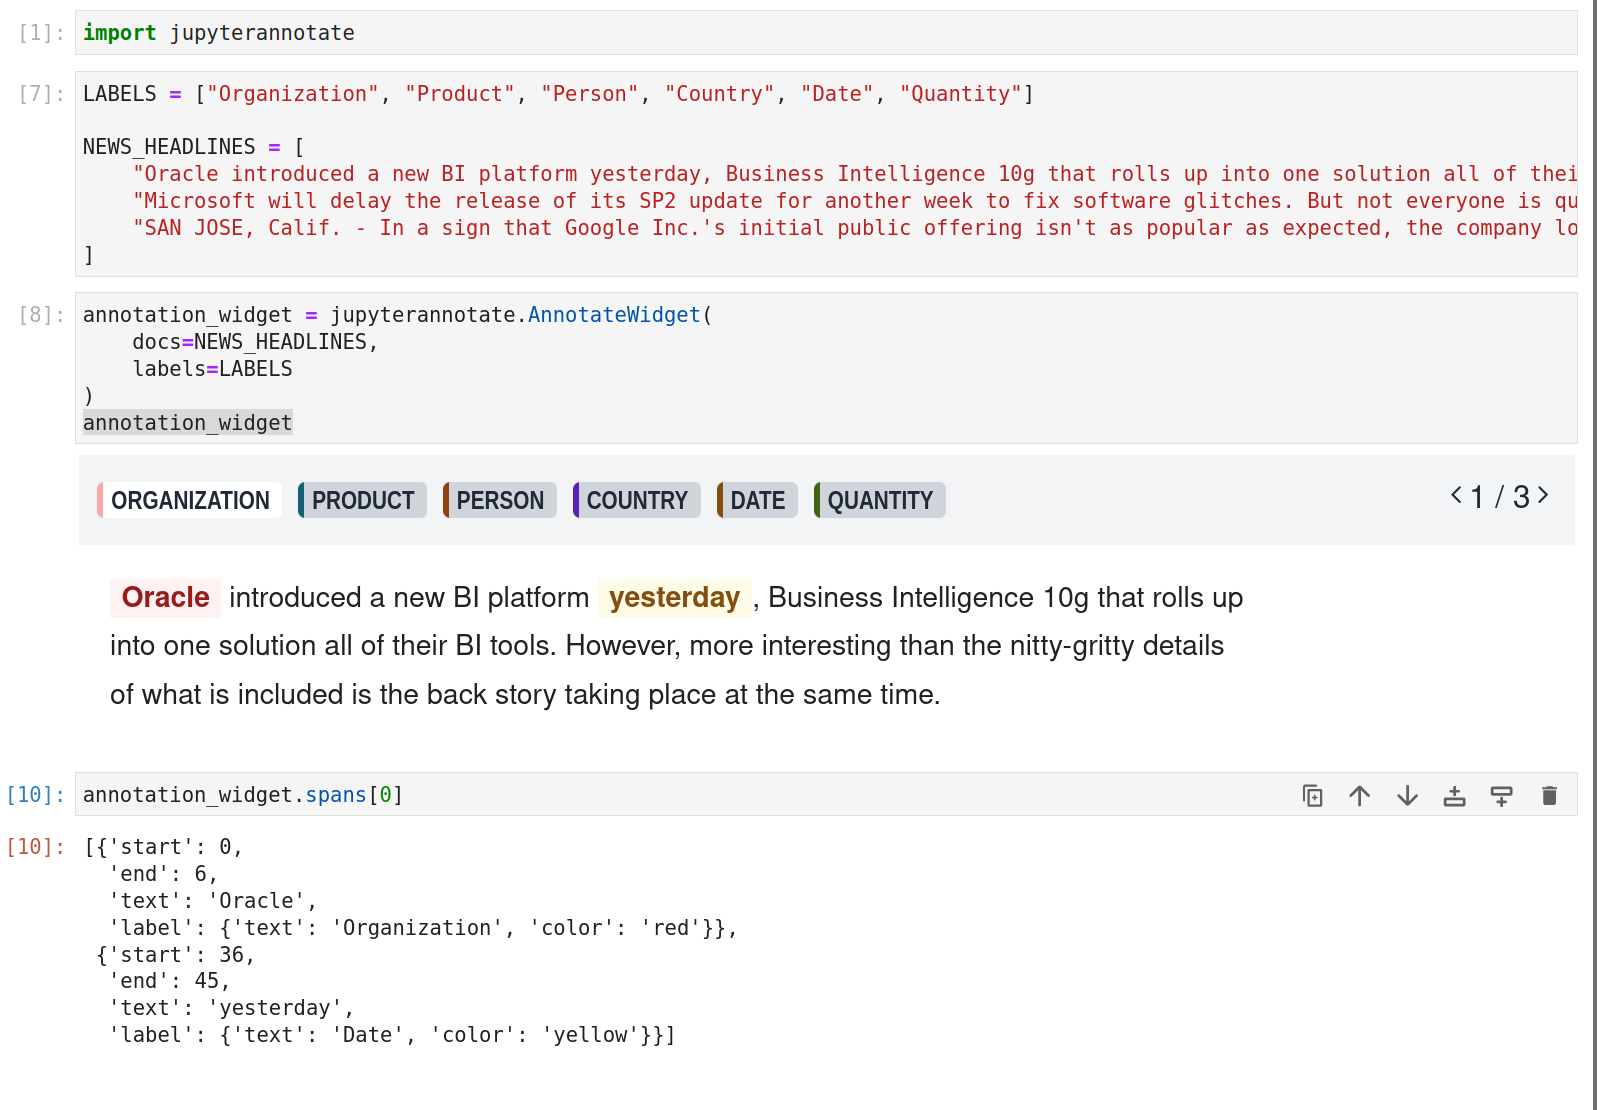The width and height of the screenshot is (1597, 1110).
Task: Click the "'color': 'yellow'" output line
Action: click(393, 1035)
